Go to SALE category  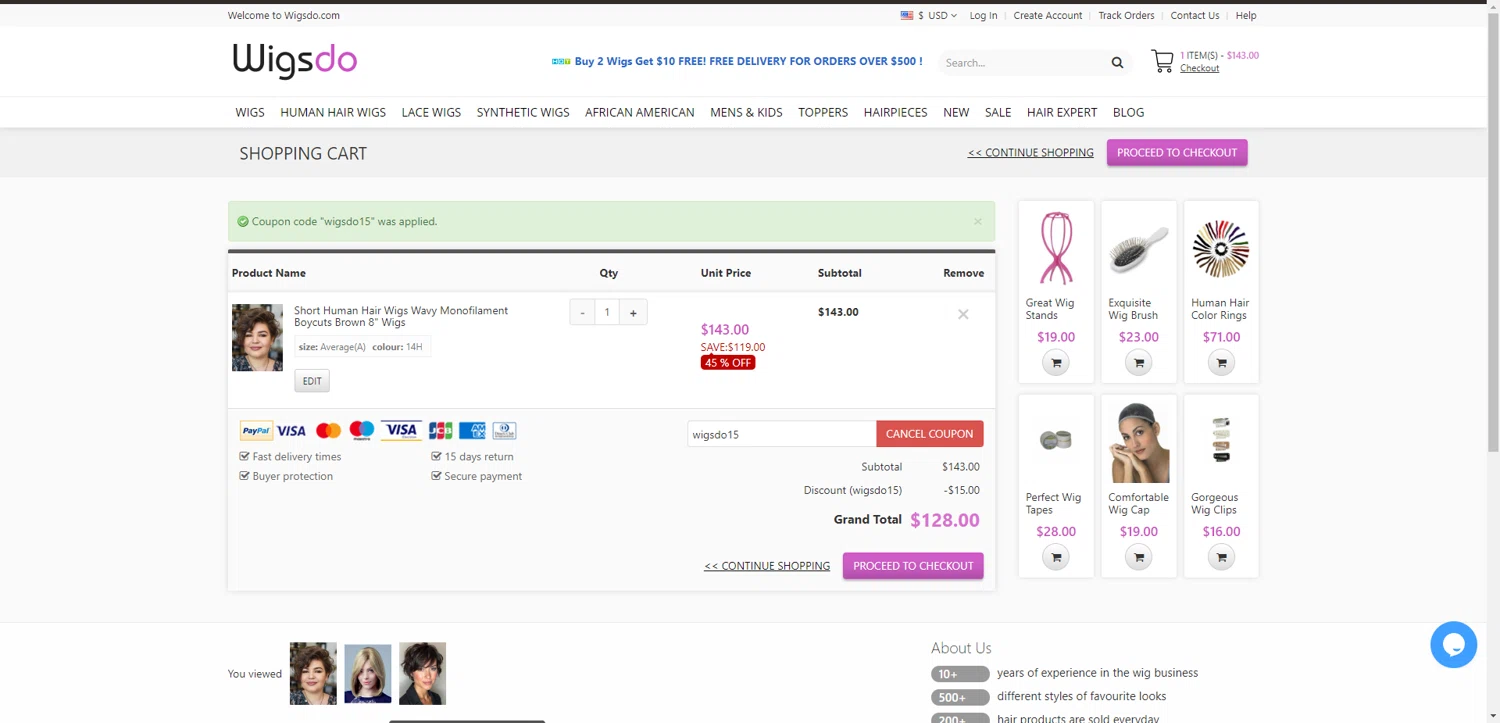coord(998,112)
